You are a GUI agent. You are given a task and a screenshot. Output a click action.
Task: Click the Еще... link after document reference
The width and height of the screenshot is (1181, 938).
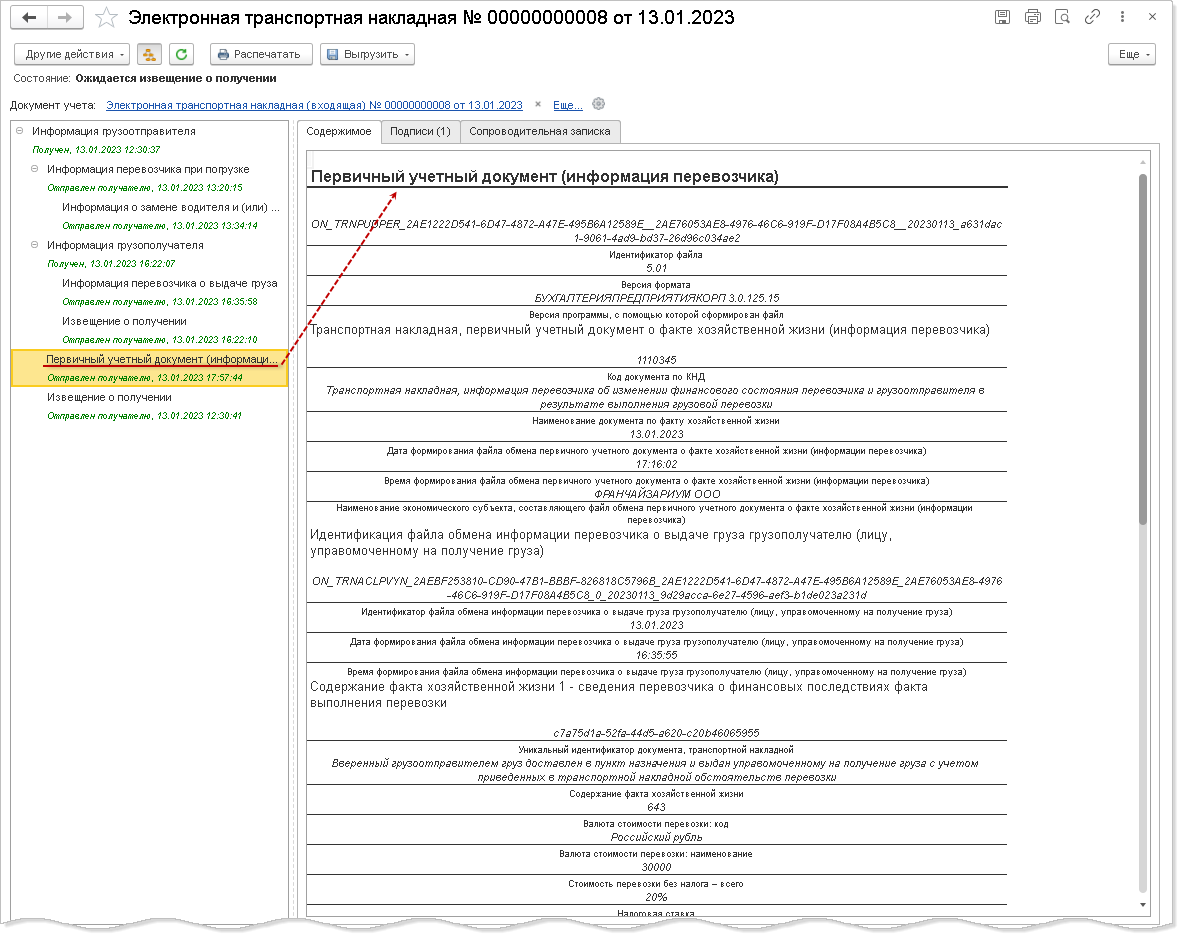[568, 105]
